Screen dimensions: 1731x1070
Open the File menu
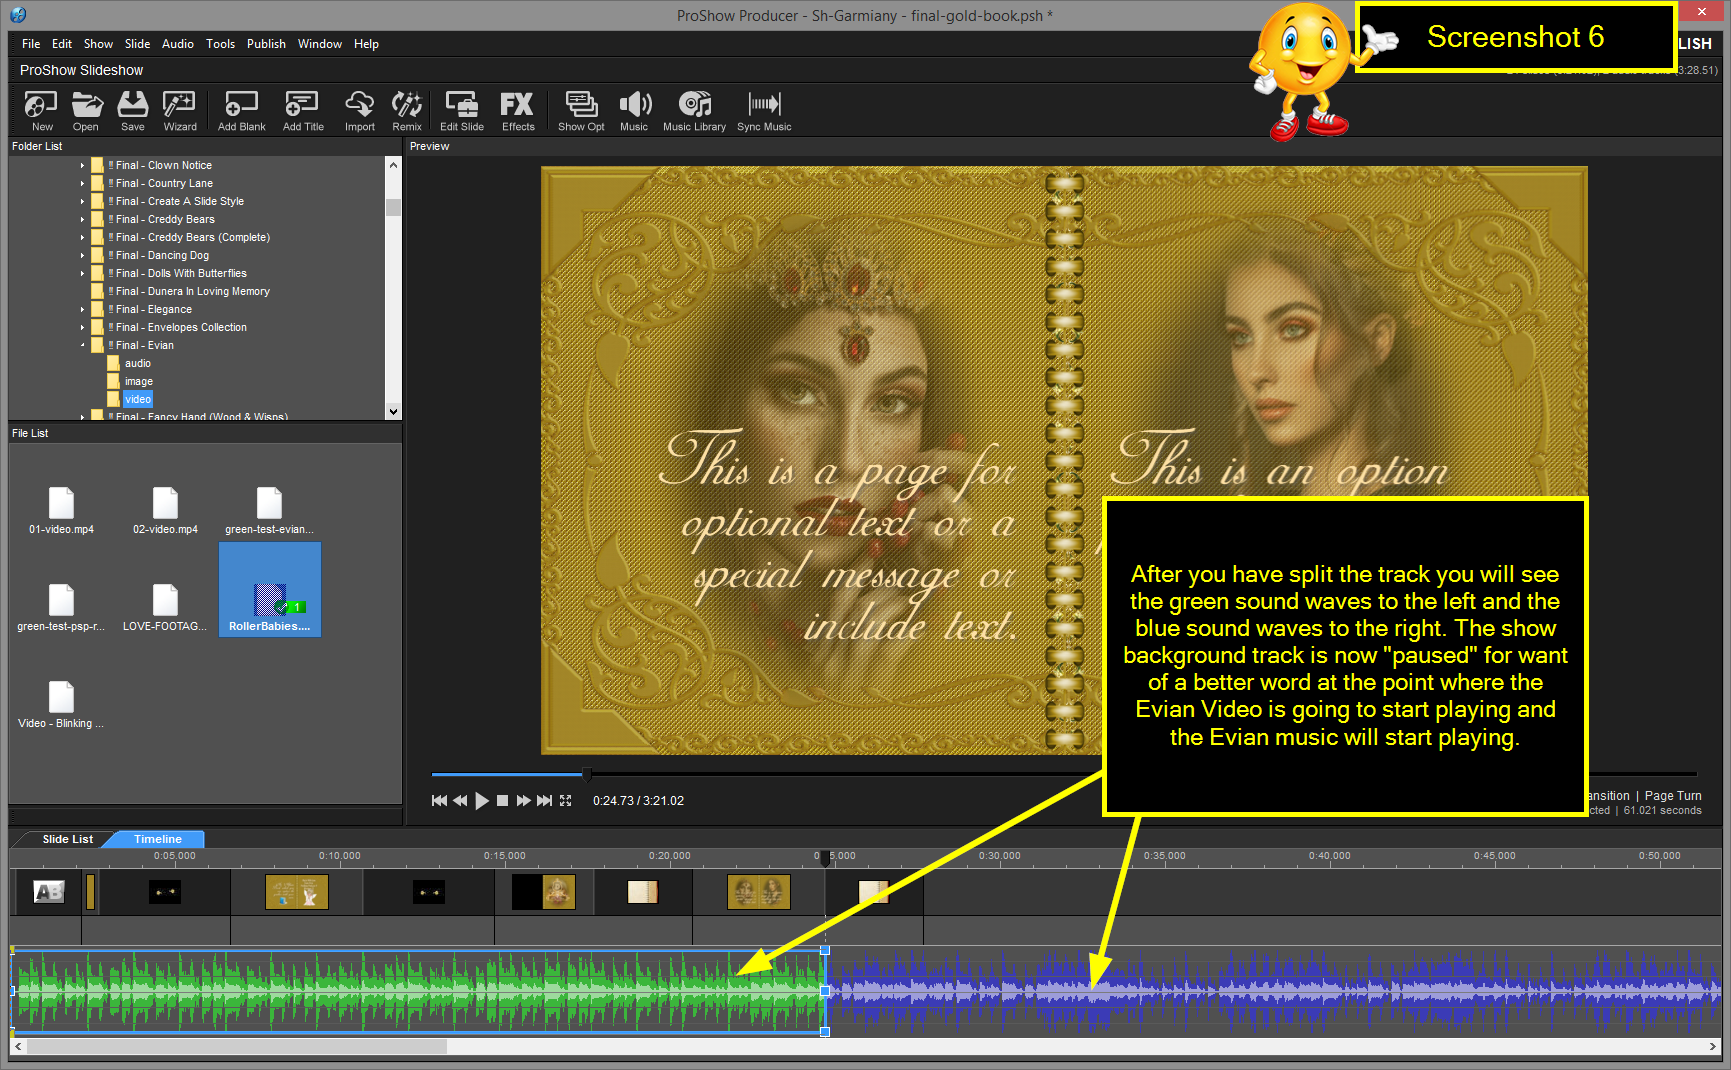coord(31,44)
